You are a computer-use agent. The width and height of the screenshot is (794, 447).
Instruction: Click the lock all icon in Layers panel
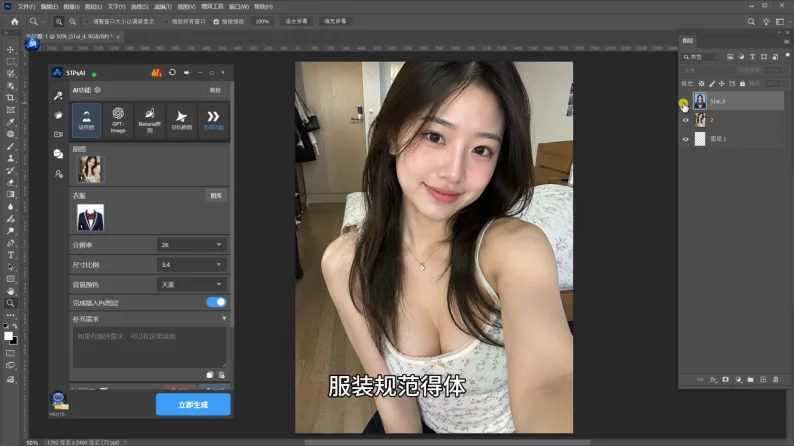coord(742,84)
